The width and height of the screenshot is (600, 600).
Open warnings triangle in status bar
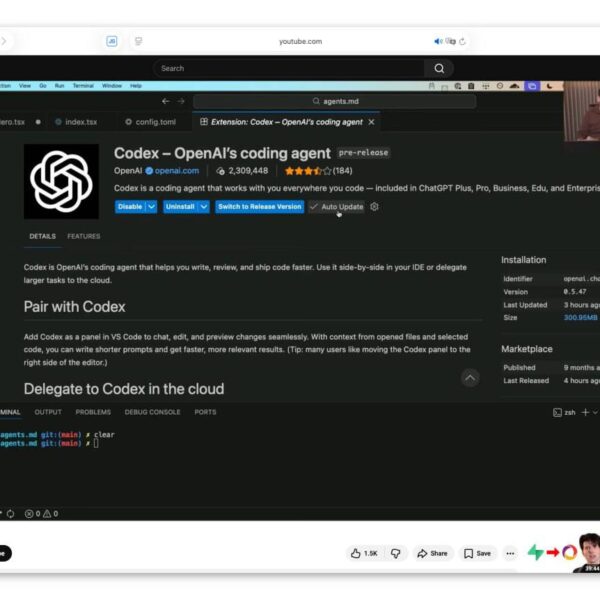(51, 514)
